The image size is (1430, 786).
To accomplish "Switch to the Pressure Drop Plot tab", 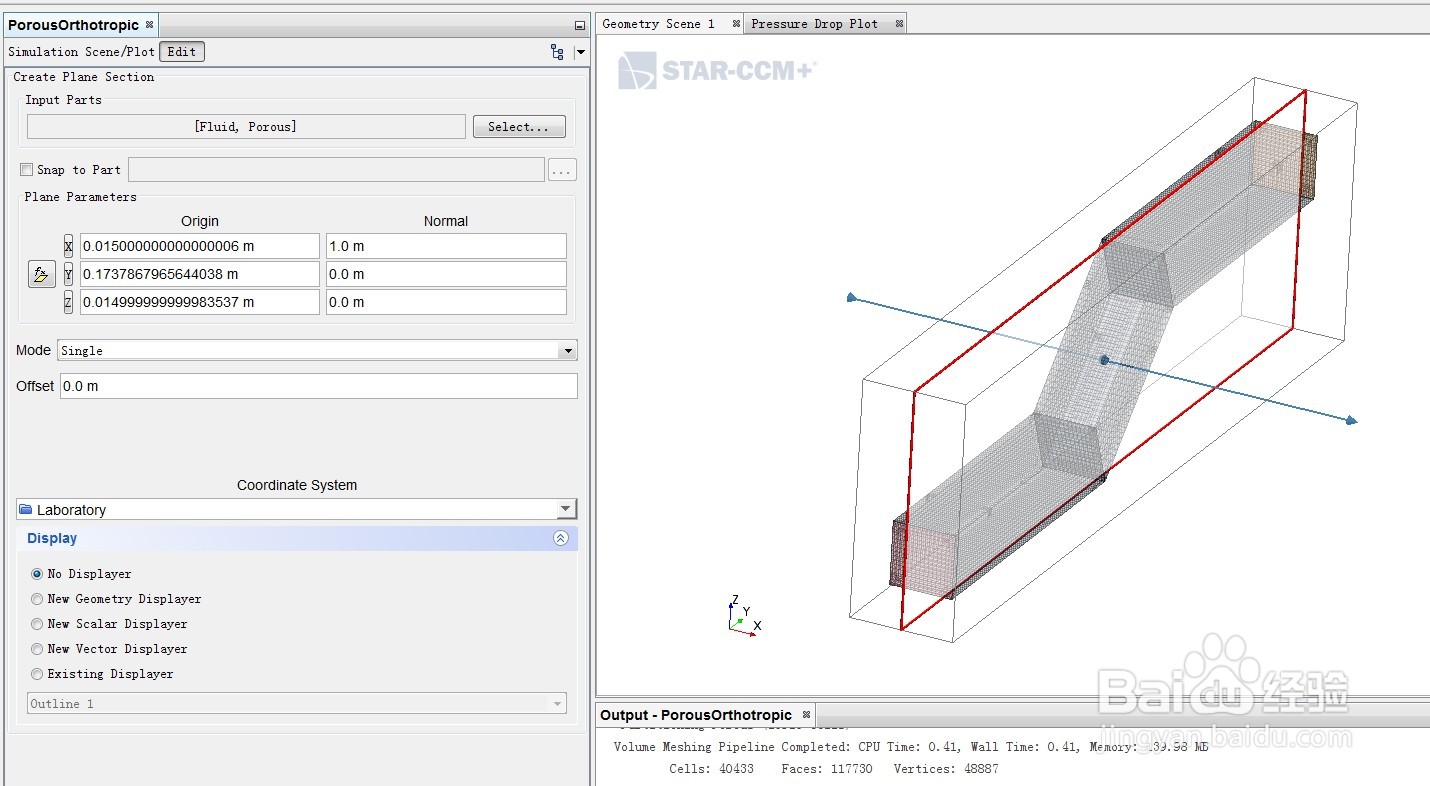I will point(814,24).
